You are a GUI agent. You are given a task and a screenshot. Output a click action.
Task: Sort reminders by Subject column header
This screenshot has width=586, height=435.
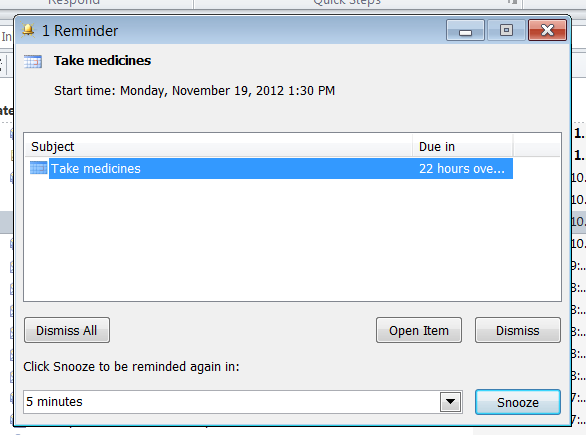point(219,146)
